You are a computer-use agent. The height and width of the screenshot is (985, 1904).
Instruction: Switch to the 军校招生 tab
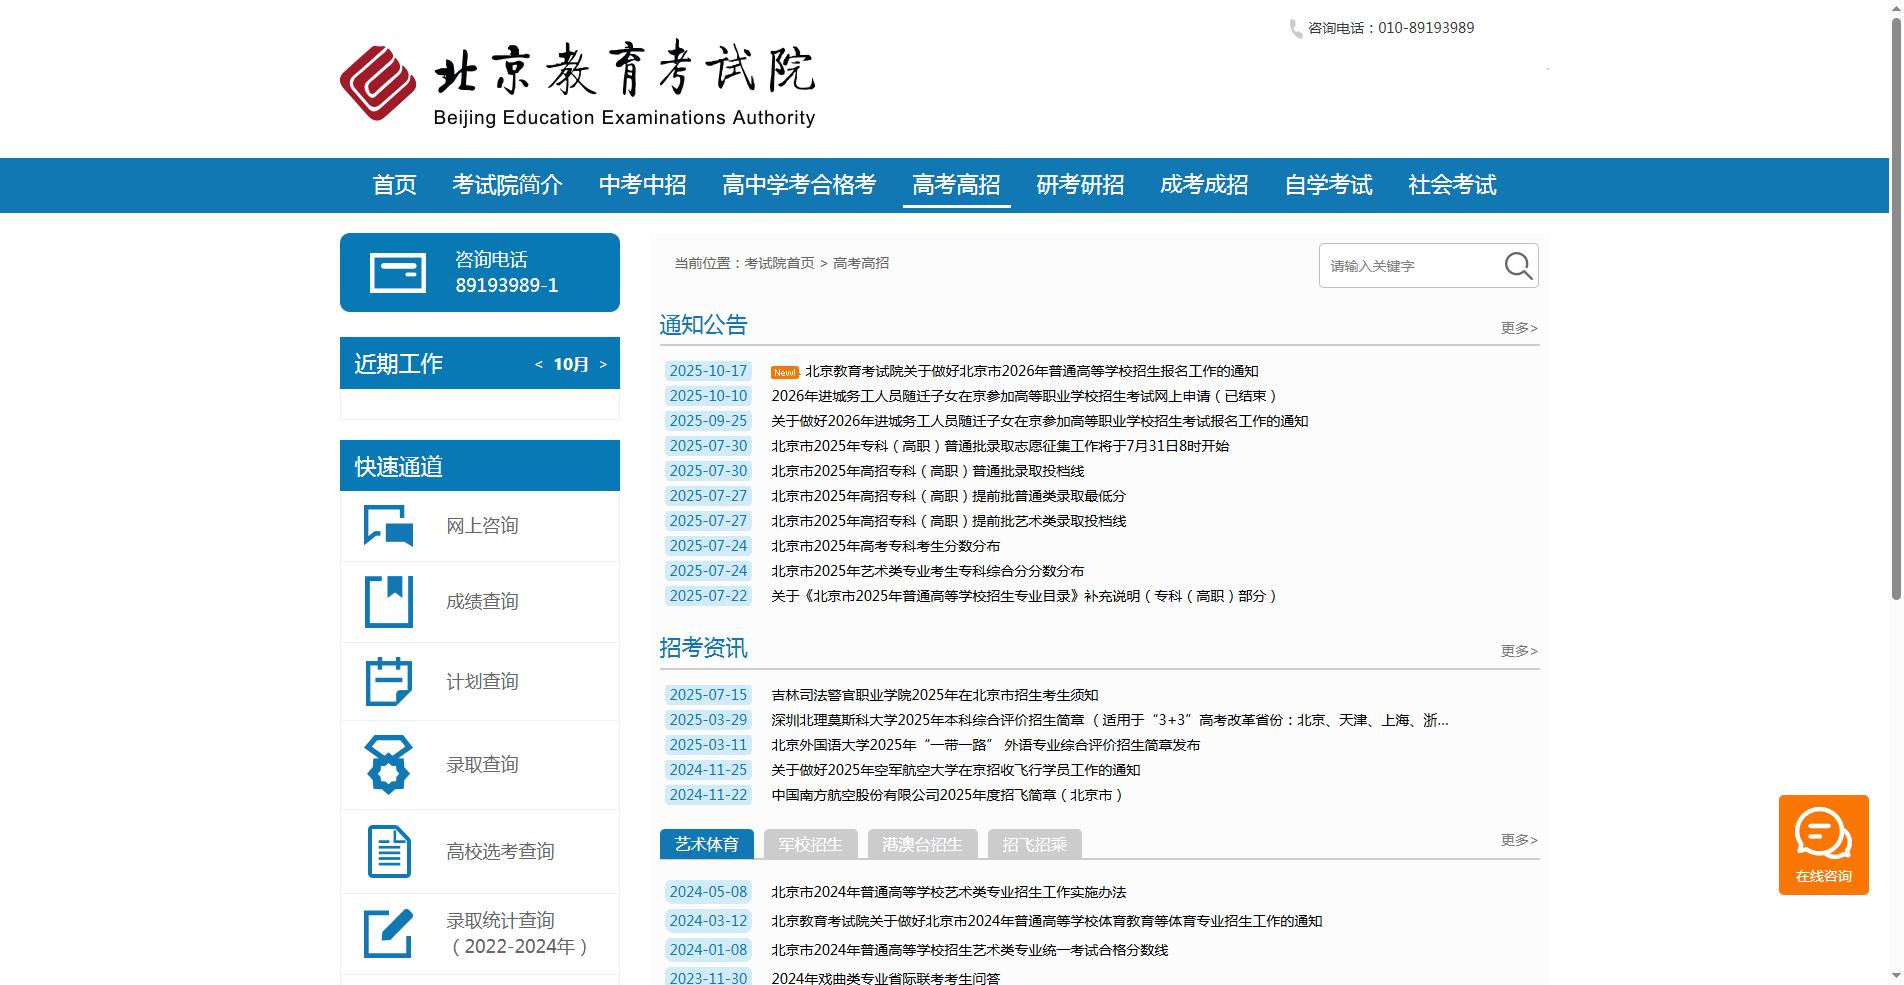click(810, 843)
